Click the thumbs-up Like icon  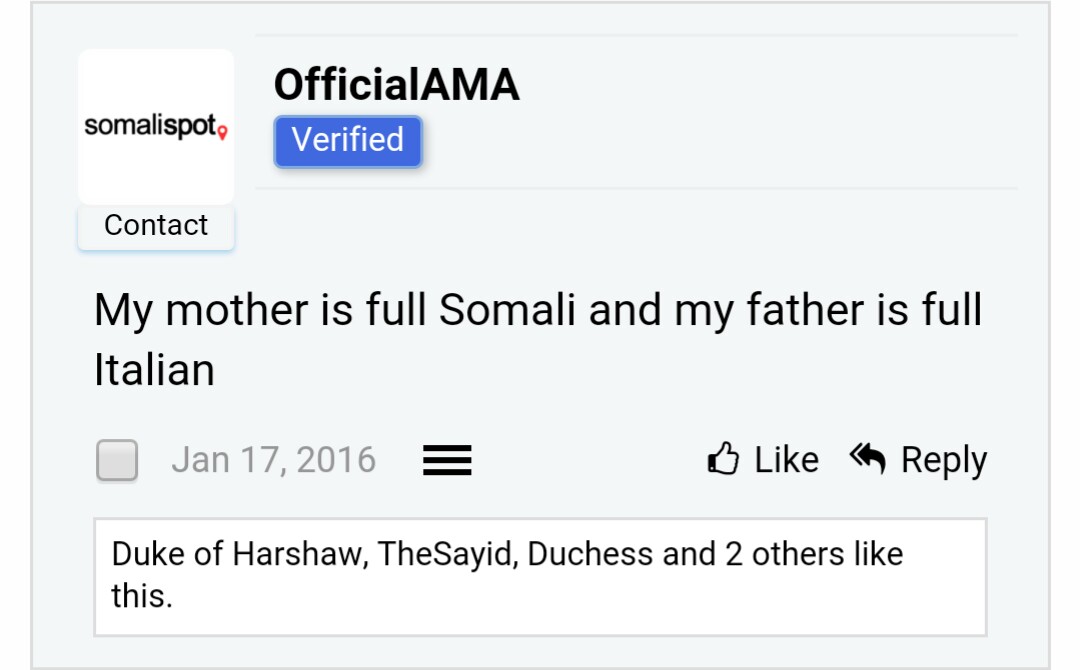tap(723, 459)
